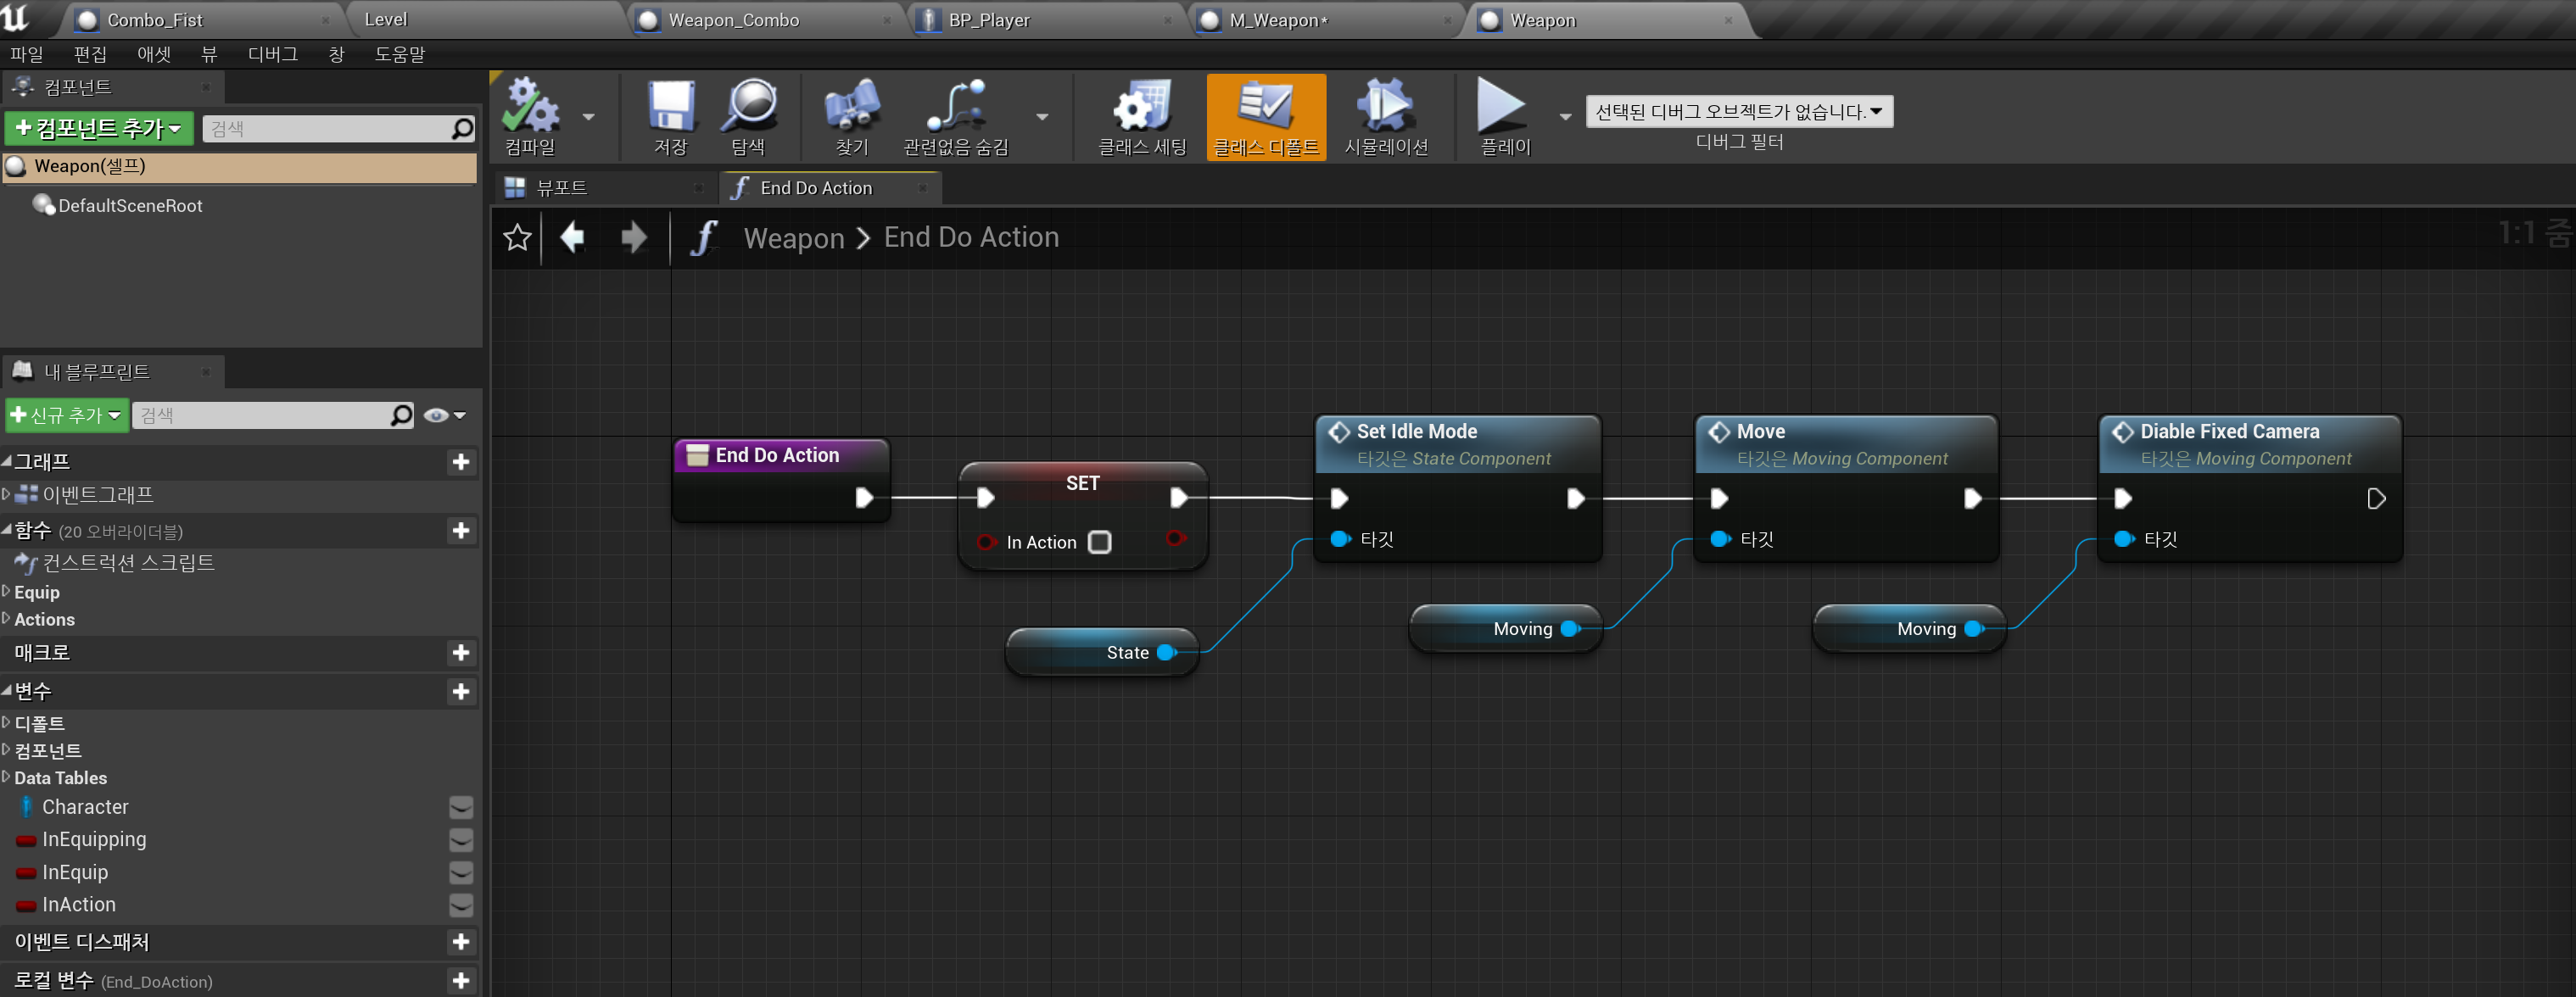Image resolution: width=2576 pixels, height=997 pixels.
Task: Expand the Data Tables variable category
Action: coord(6,777)
